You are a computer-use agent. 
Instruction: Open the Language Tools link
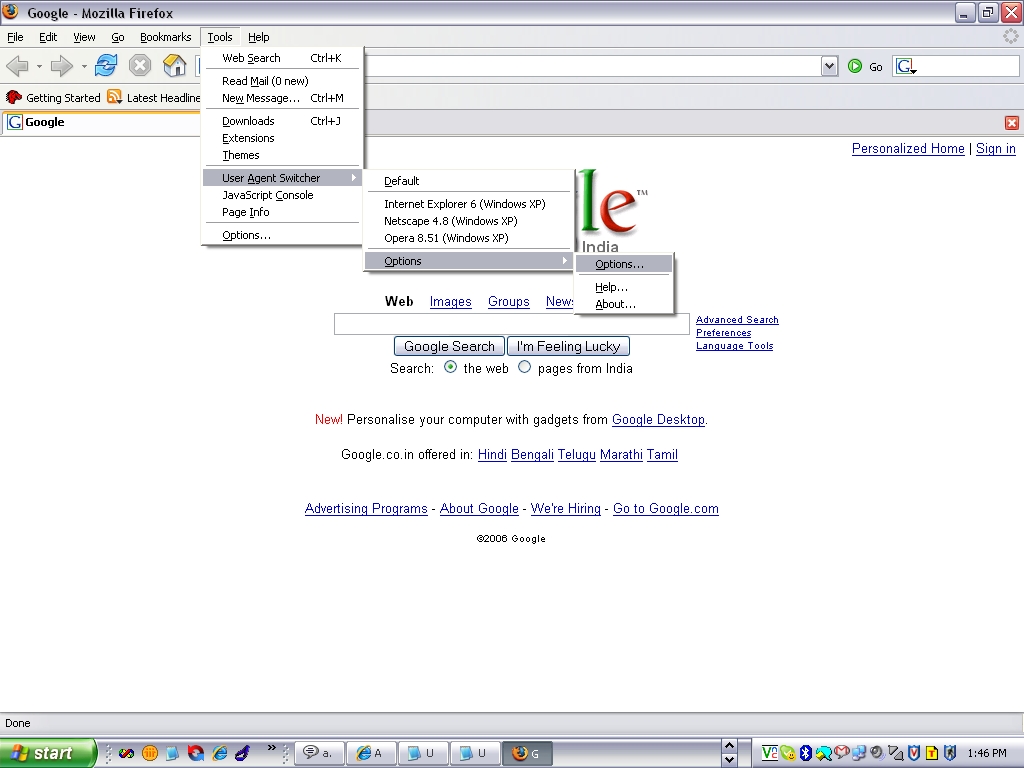[734, 345]
